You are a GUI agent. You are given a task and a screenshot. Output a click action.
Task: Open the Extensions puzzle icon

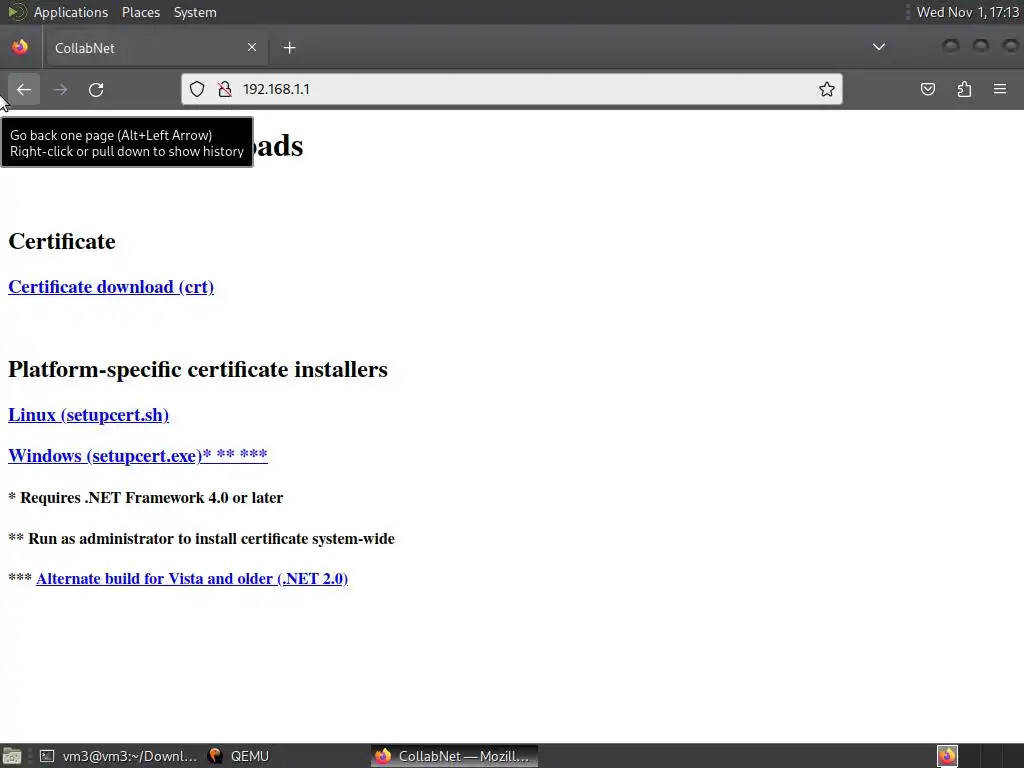(x=964, y=89)
